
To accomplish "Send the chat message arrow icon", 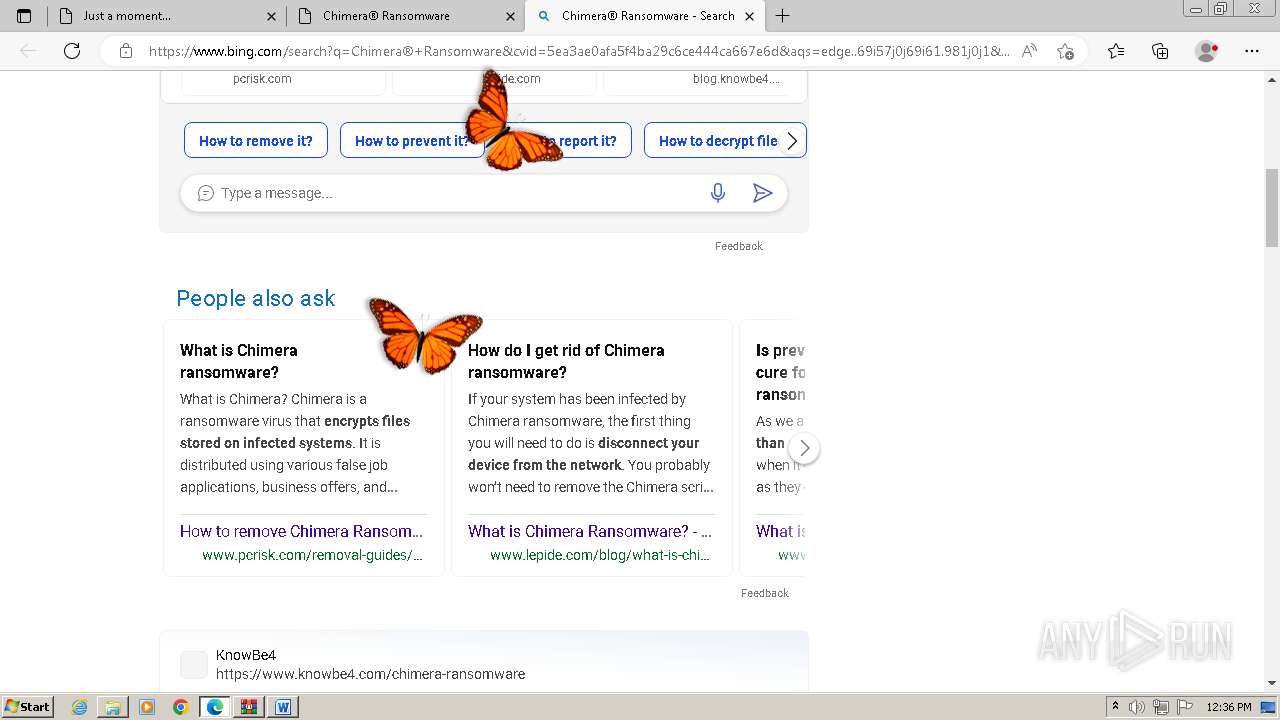I will [763, 193].
